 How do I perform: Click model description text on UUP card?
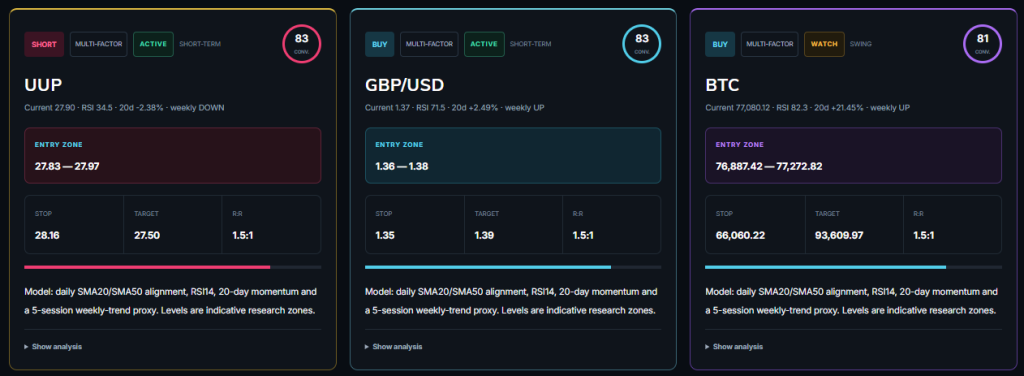click(x=170, y=301)
